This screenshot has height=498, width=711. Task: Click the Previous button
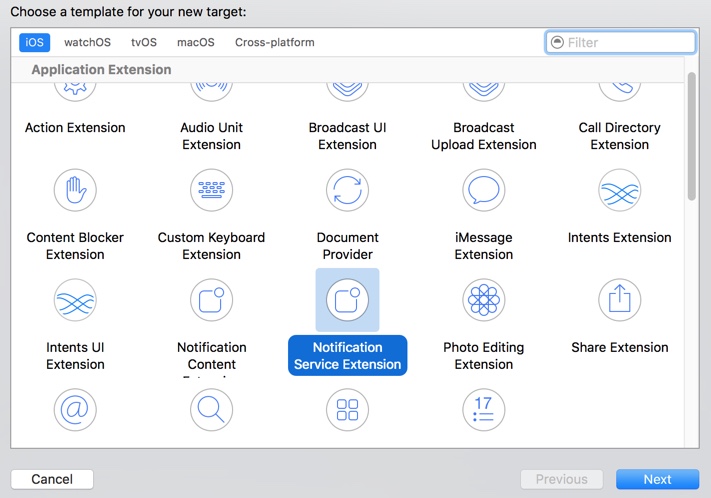(x=562, y=479)
